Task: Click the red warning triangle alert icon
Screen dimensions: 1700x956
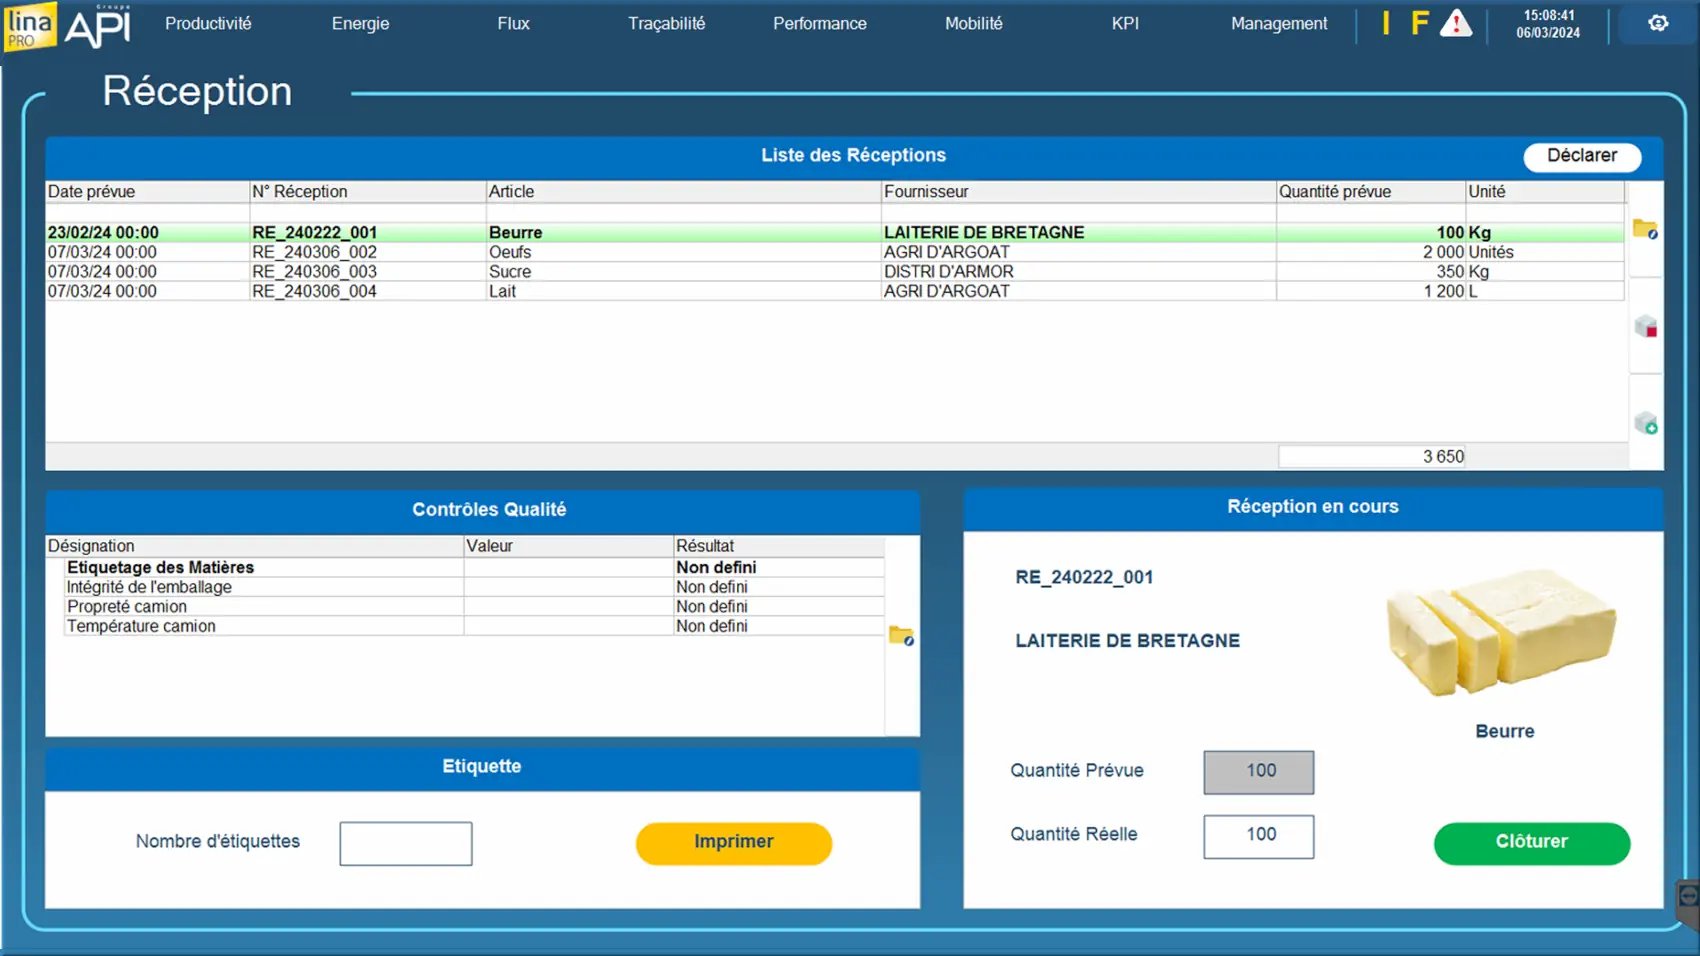Action: (1455, 24)
